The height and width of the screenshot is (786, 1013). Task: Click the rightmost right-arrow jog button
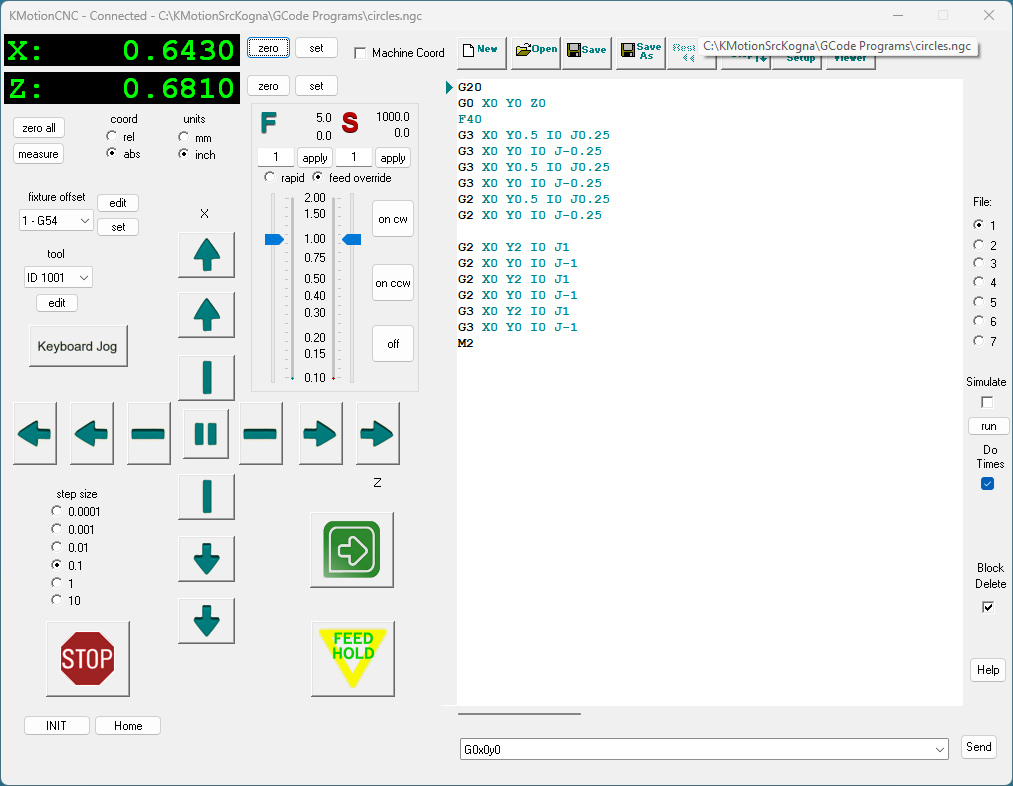coord(378,433)
